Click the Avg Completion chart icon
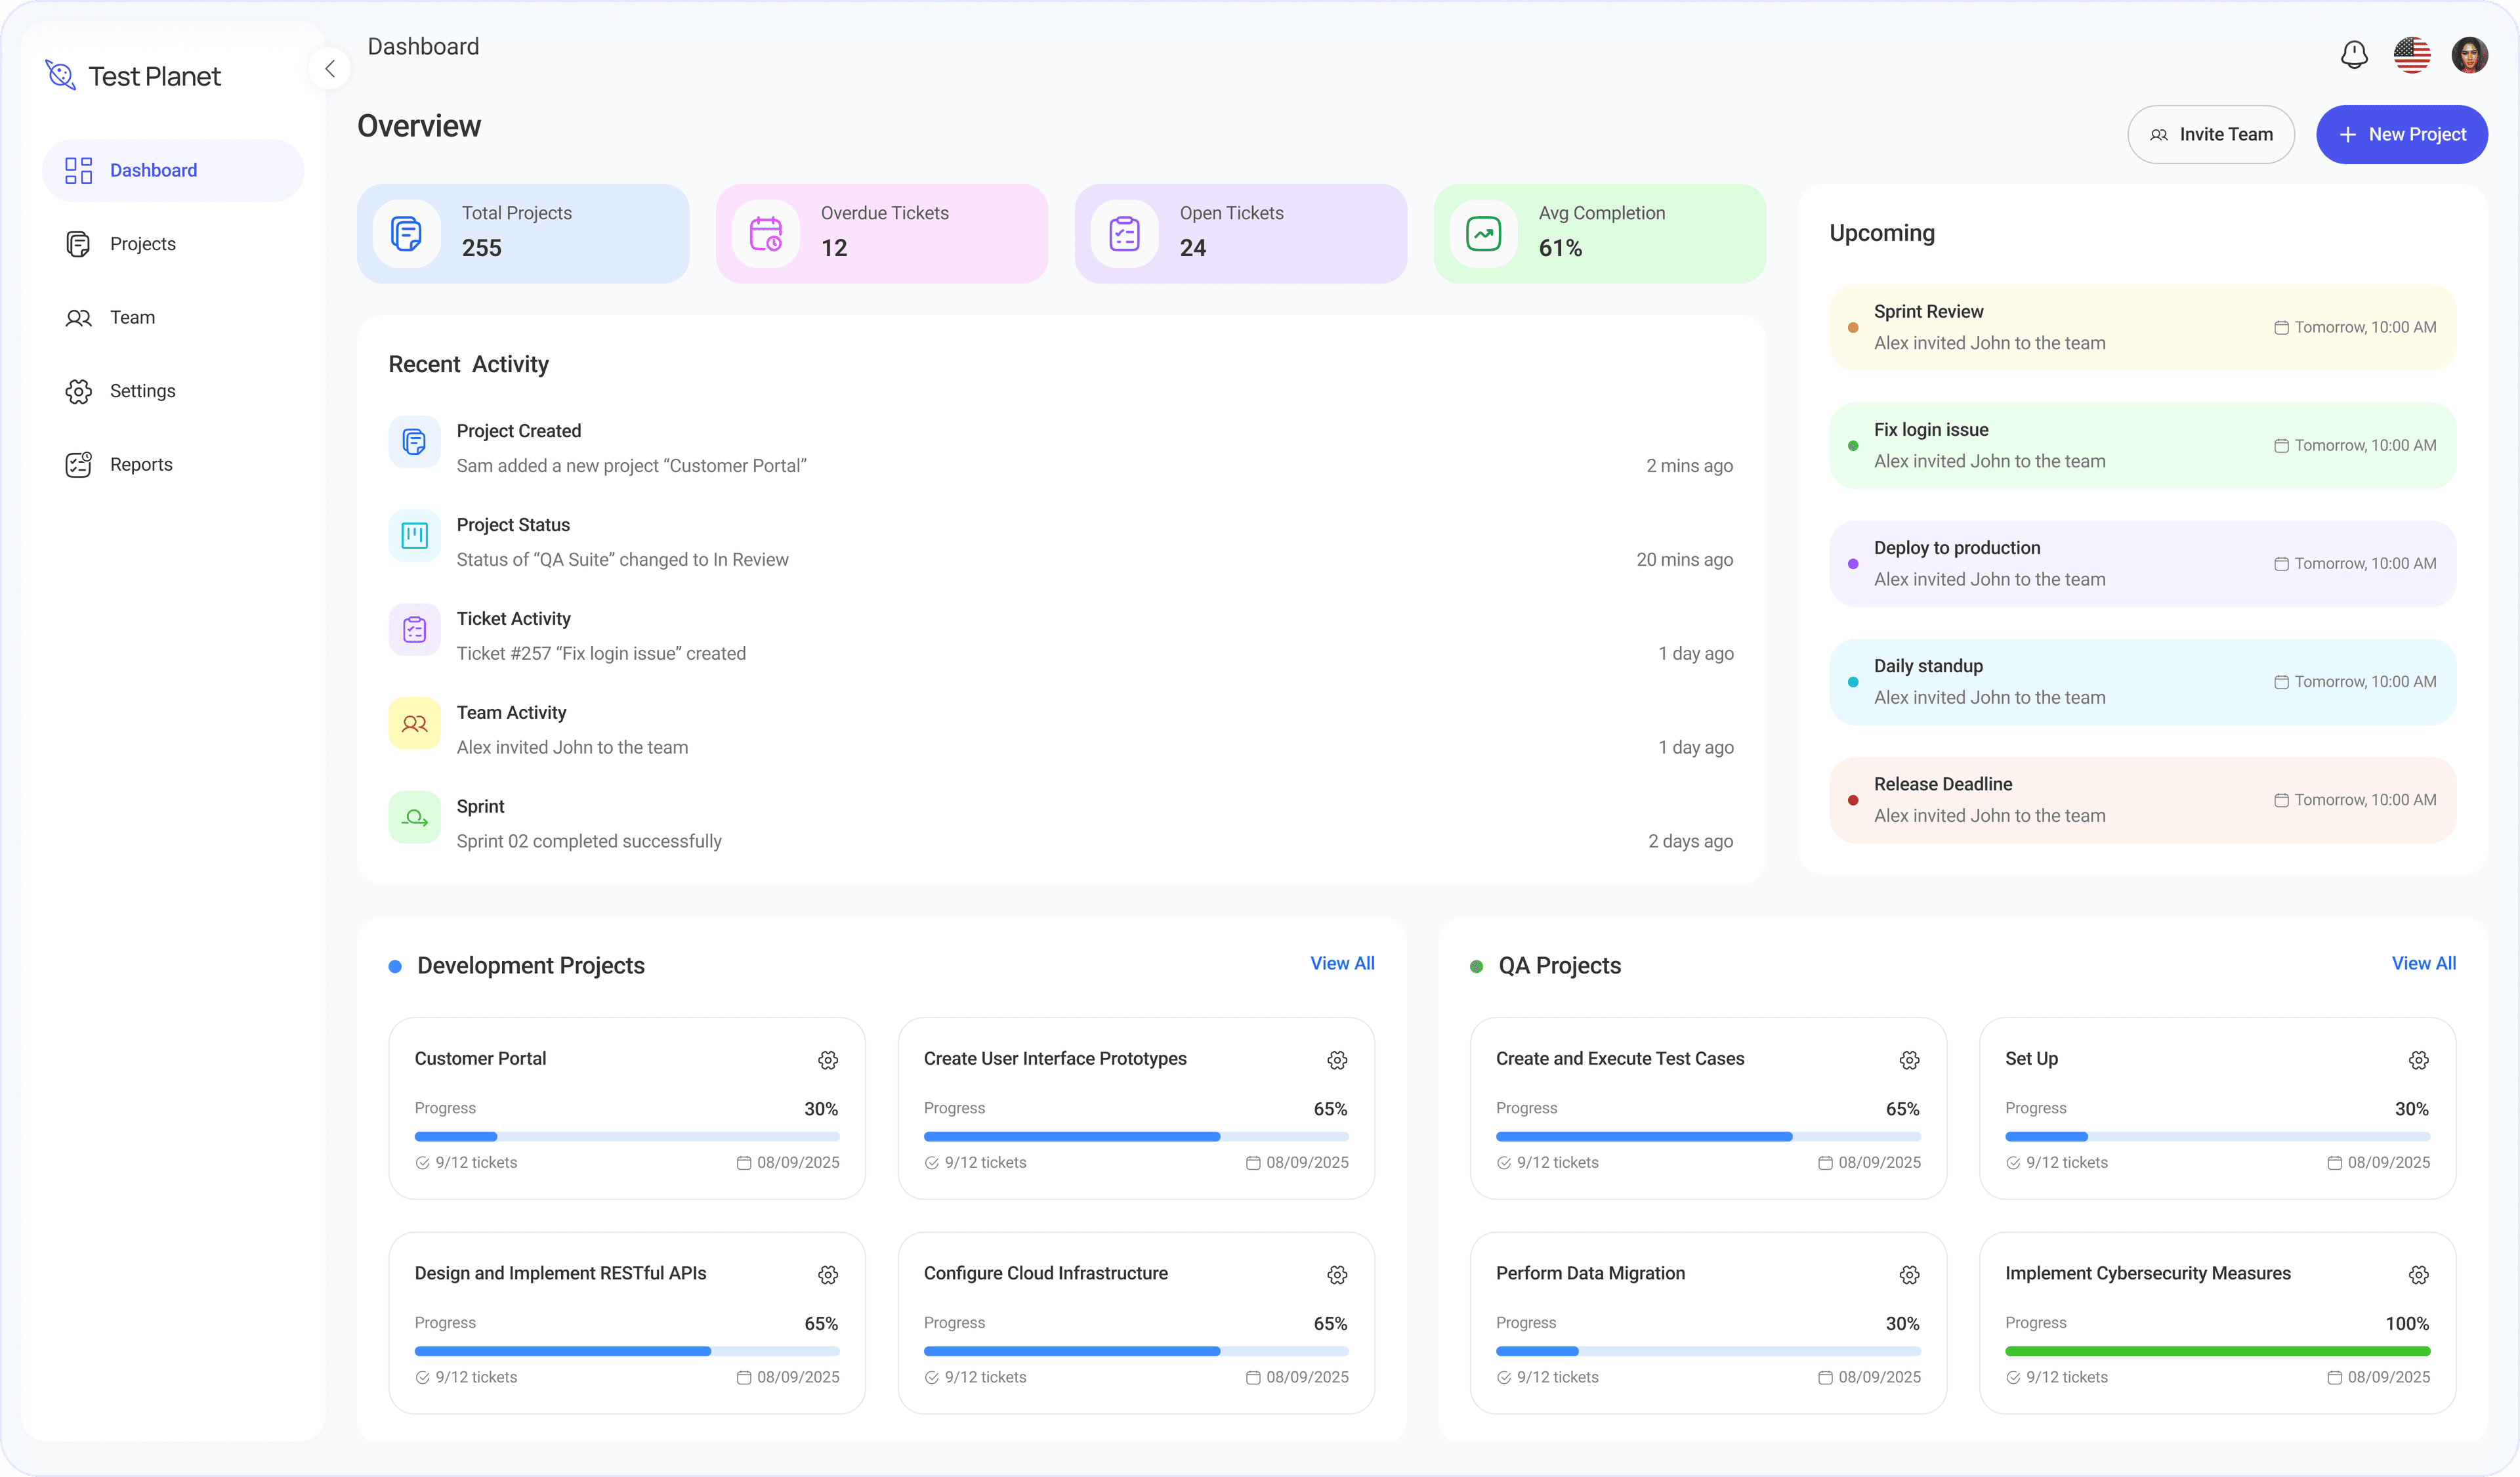The image size is (2520, 1477). (x=1484, y=233)
